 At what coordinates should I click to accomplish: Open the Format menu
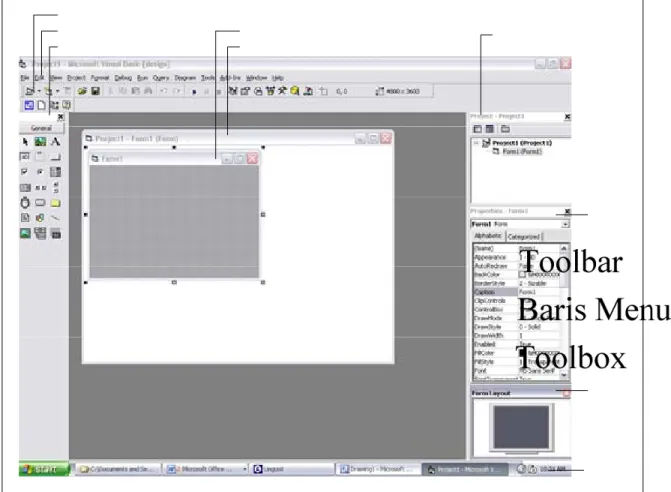100,78
